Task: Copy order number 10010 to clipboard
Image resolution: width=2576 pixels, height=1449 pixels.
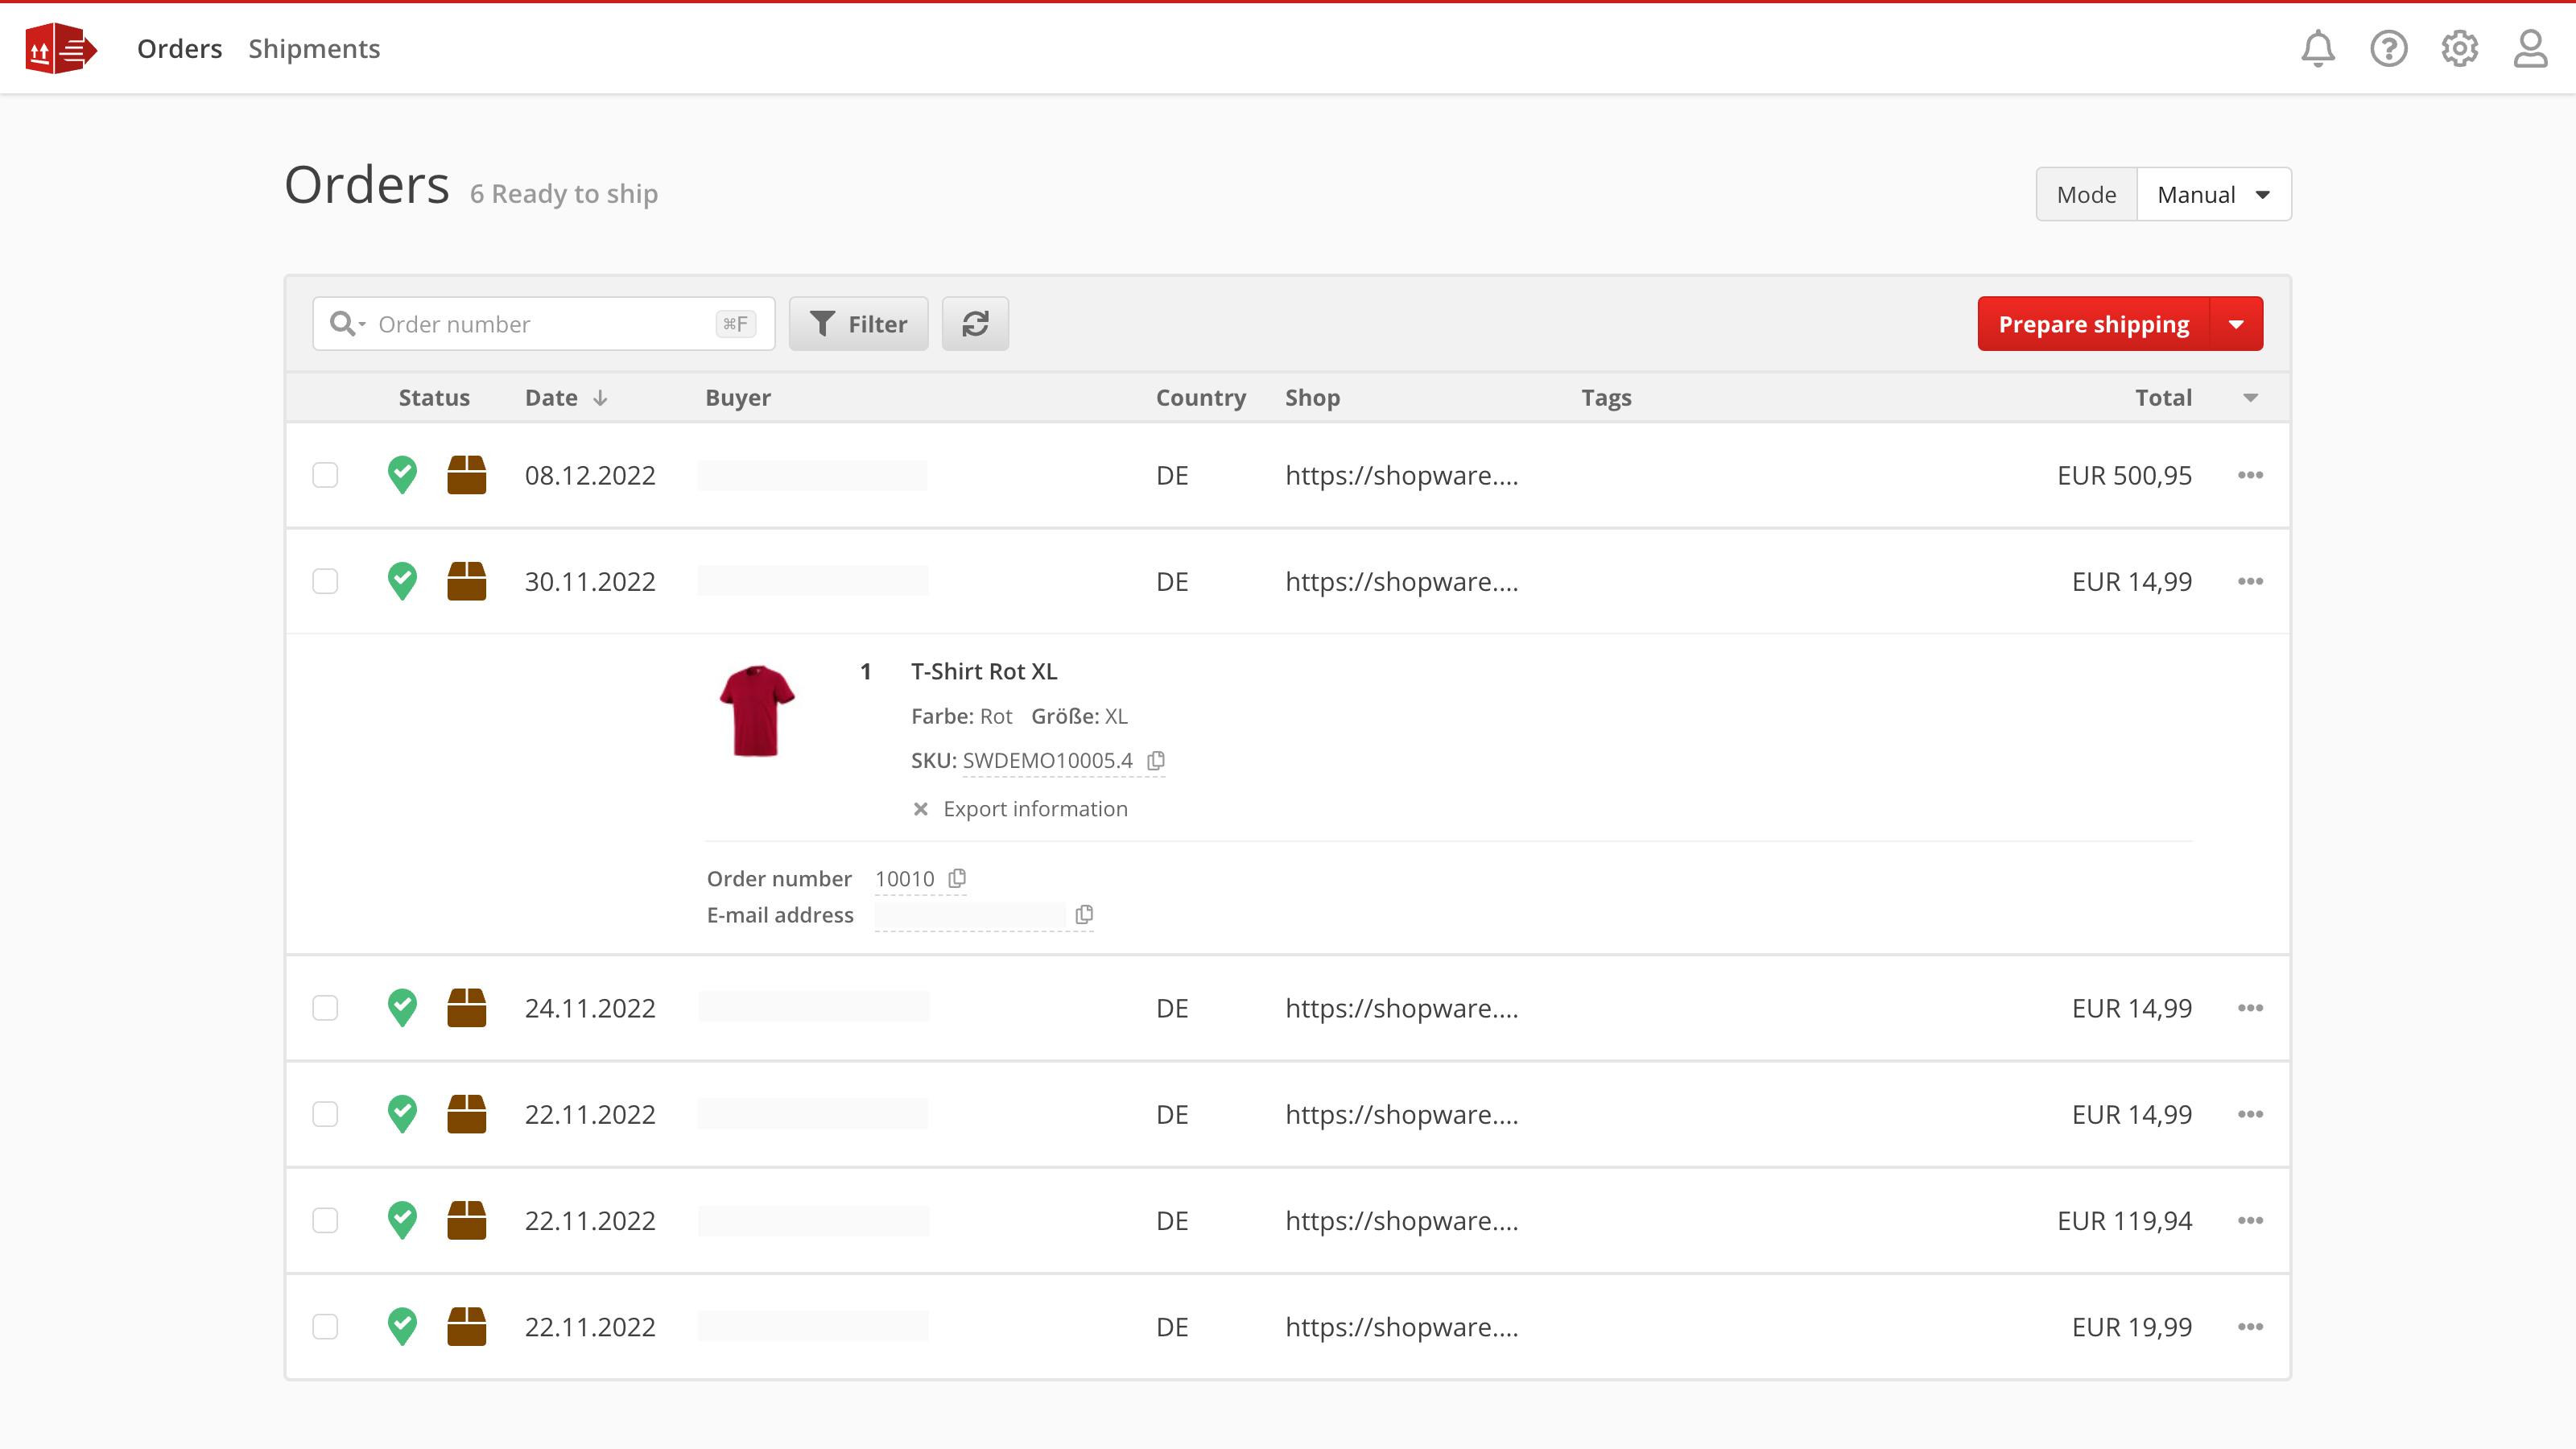Action: (957, 878)
